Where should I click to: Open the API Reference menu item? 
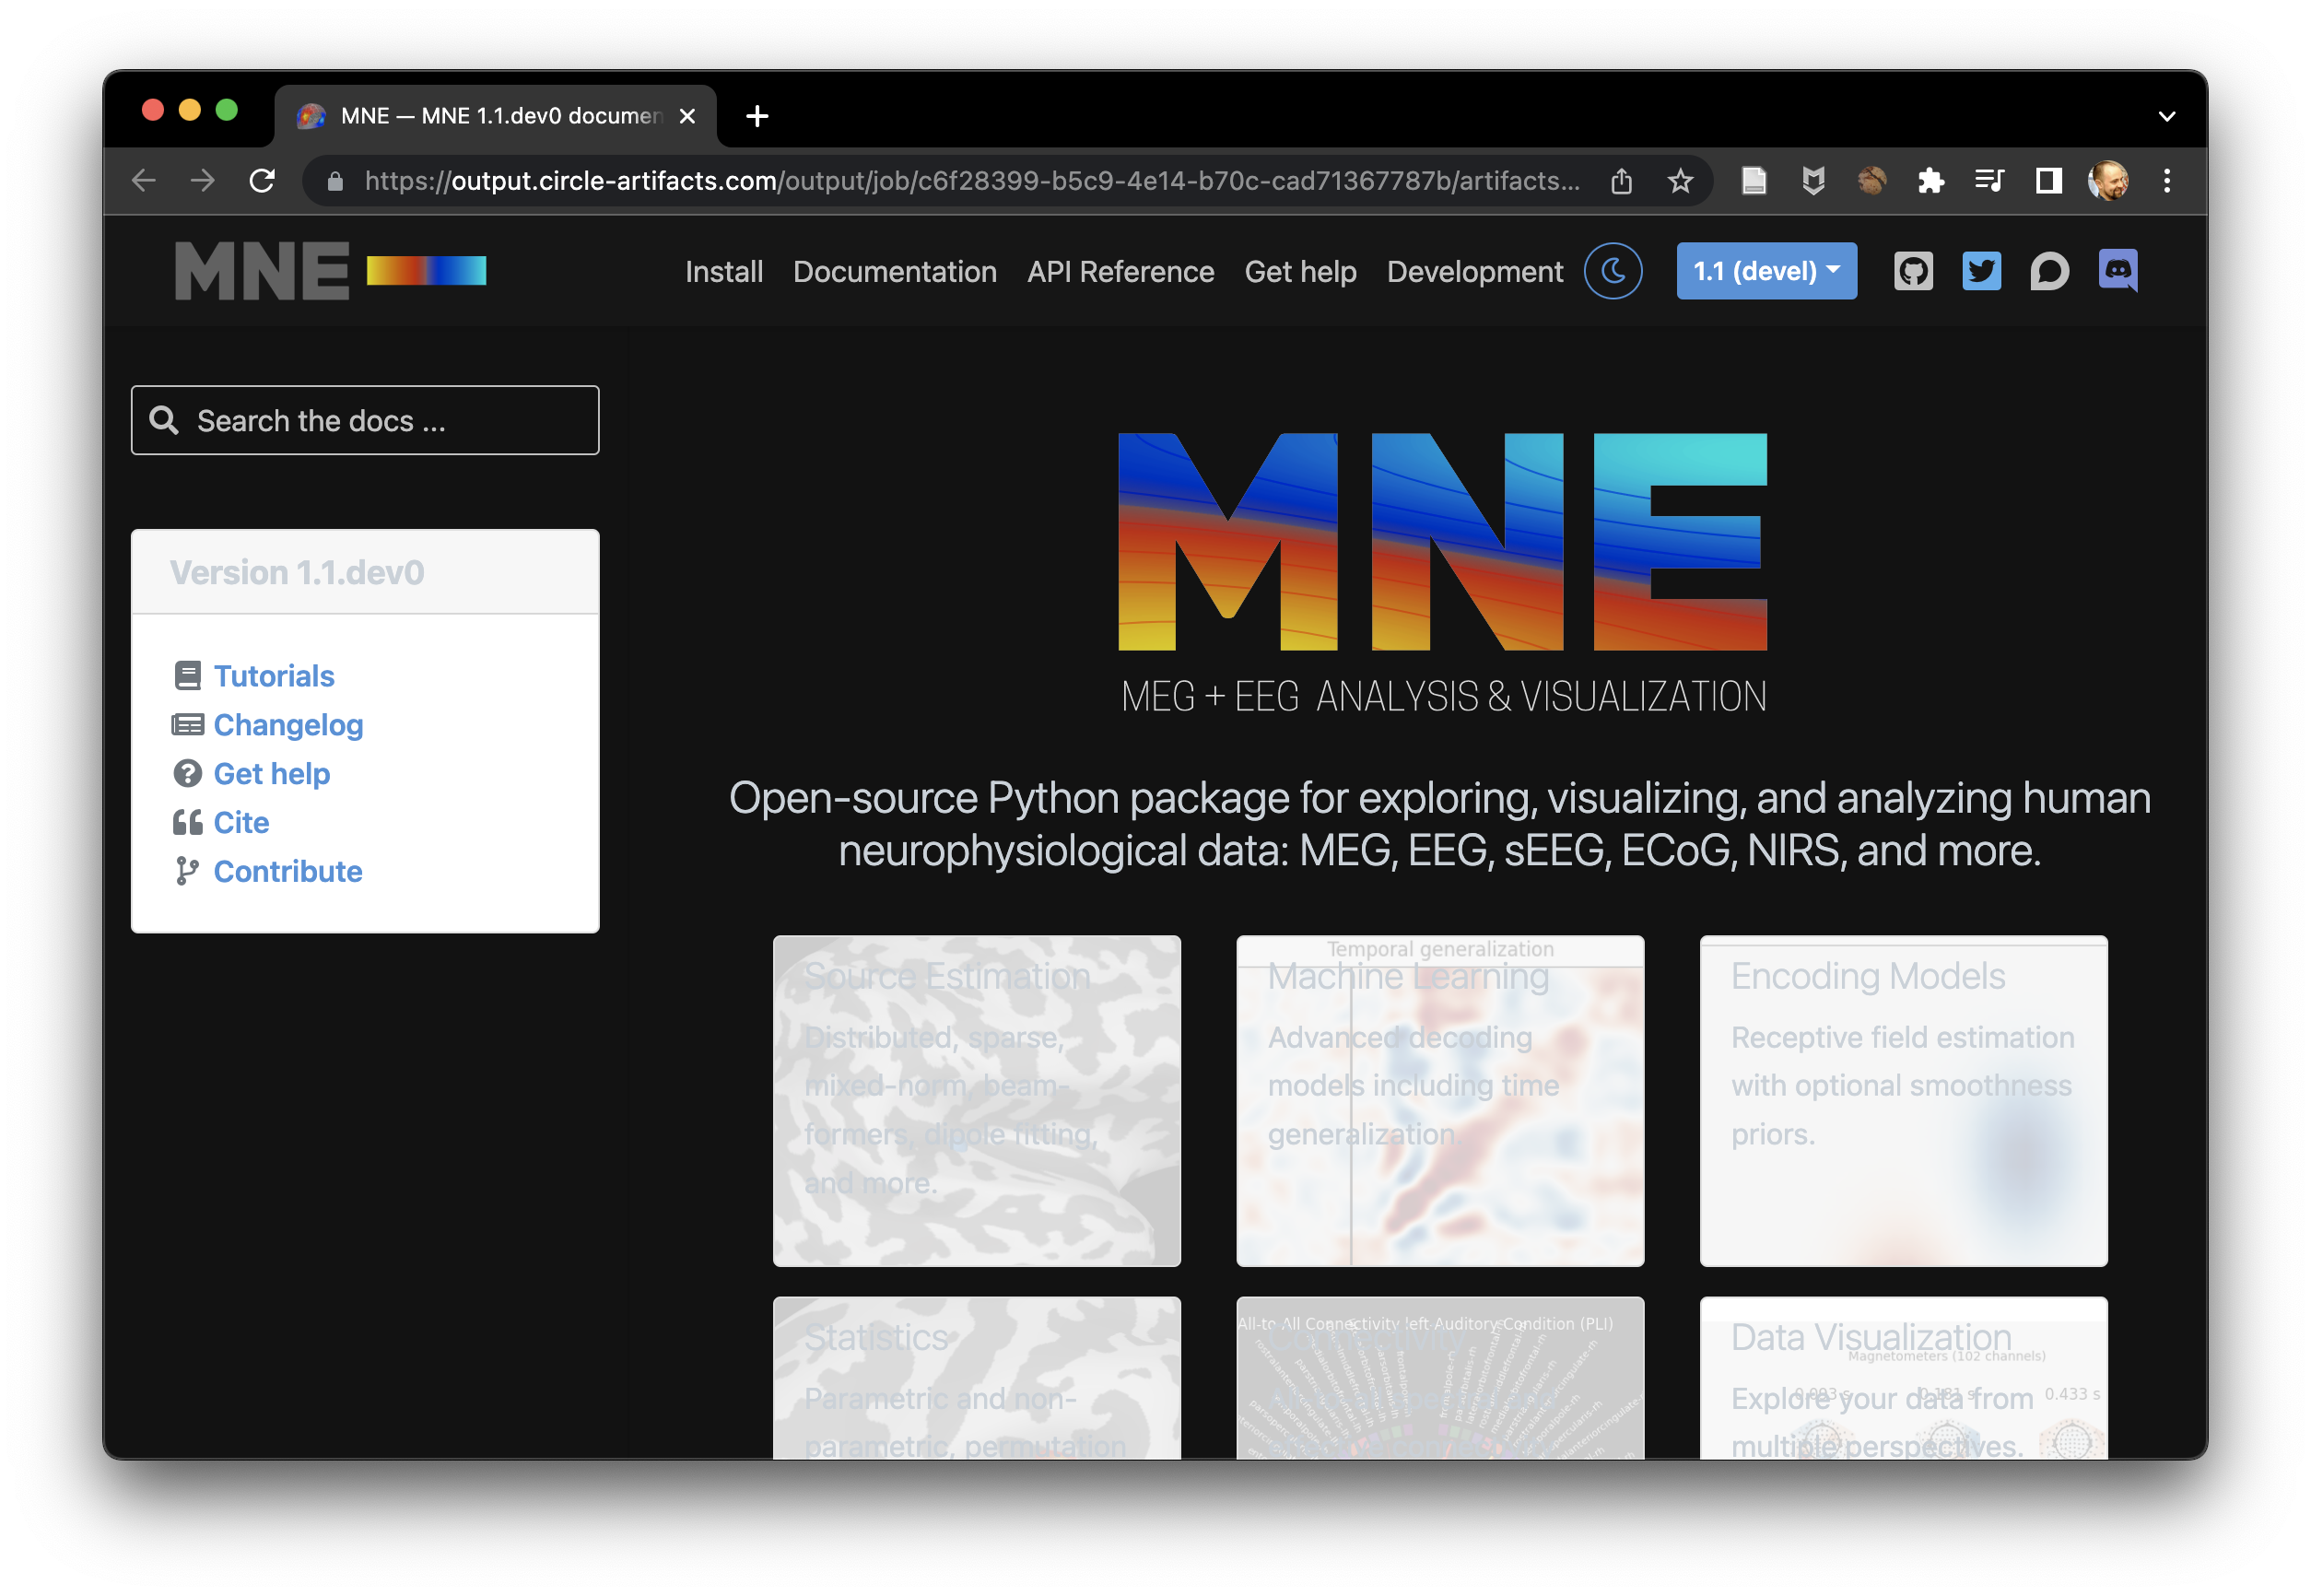(1120, 272)
